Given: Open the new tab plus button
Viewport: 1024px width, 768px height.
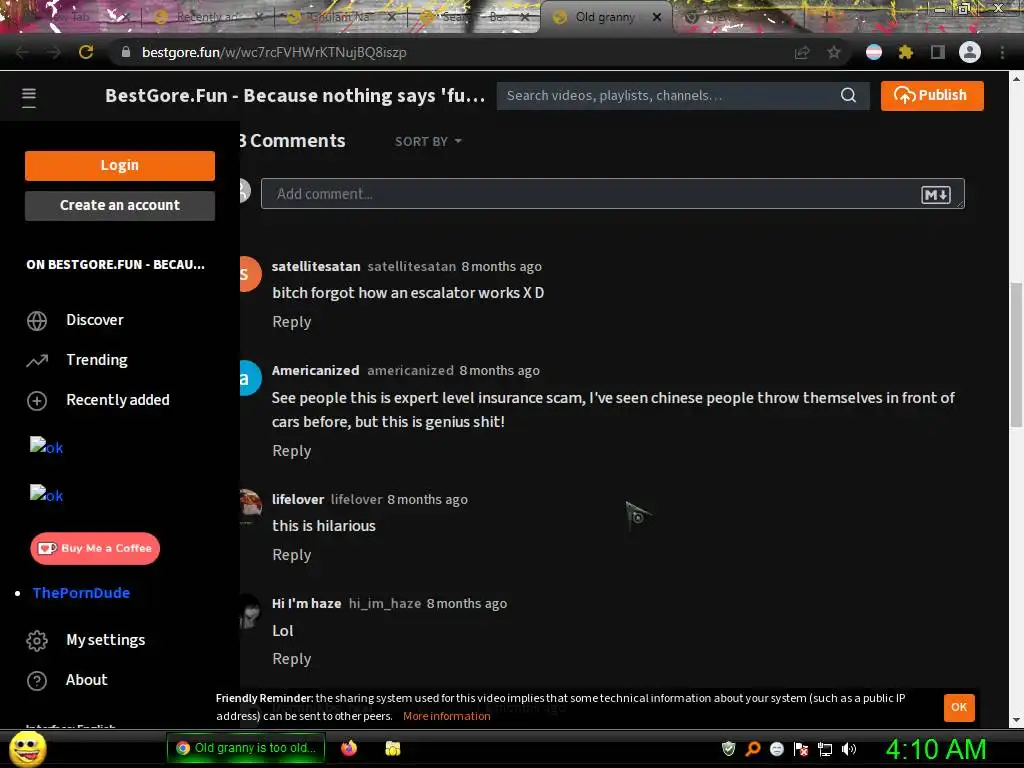Looking at the screenshot, I should point(826,17).
